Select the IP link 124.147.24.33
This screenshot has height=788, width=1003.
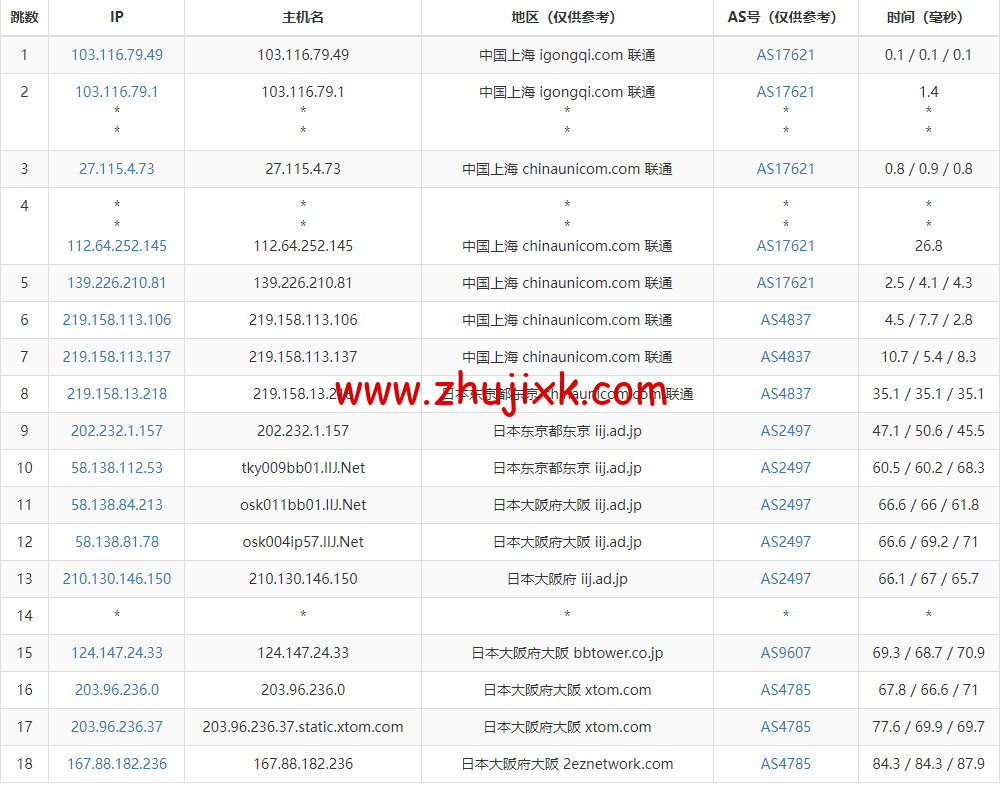(116, 653)
